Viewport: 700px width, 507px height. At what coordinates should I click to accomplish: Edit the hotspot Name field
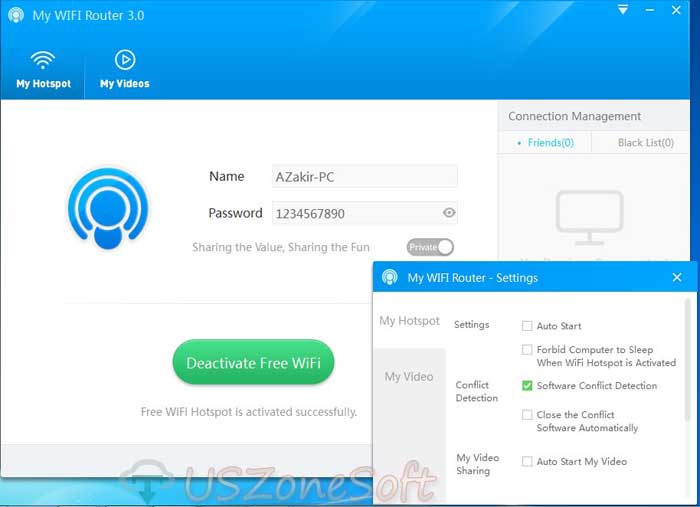[x=365, y=176]
